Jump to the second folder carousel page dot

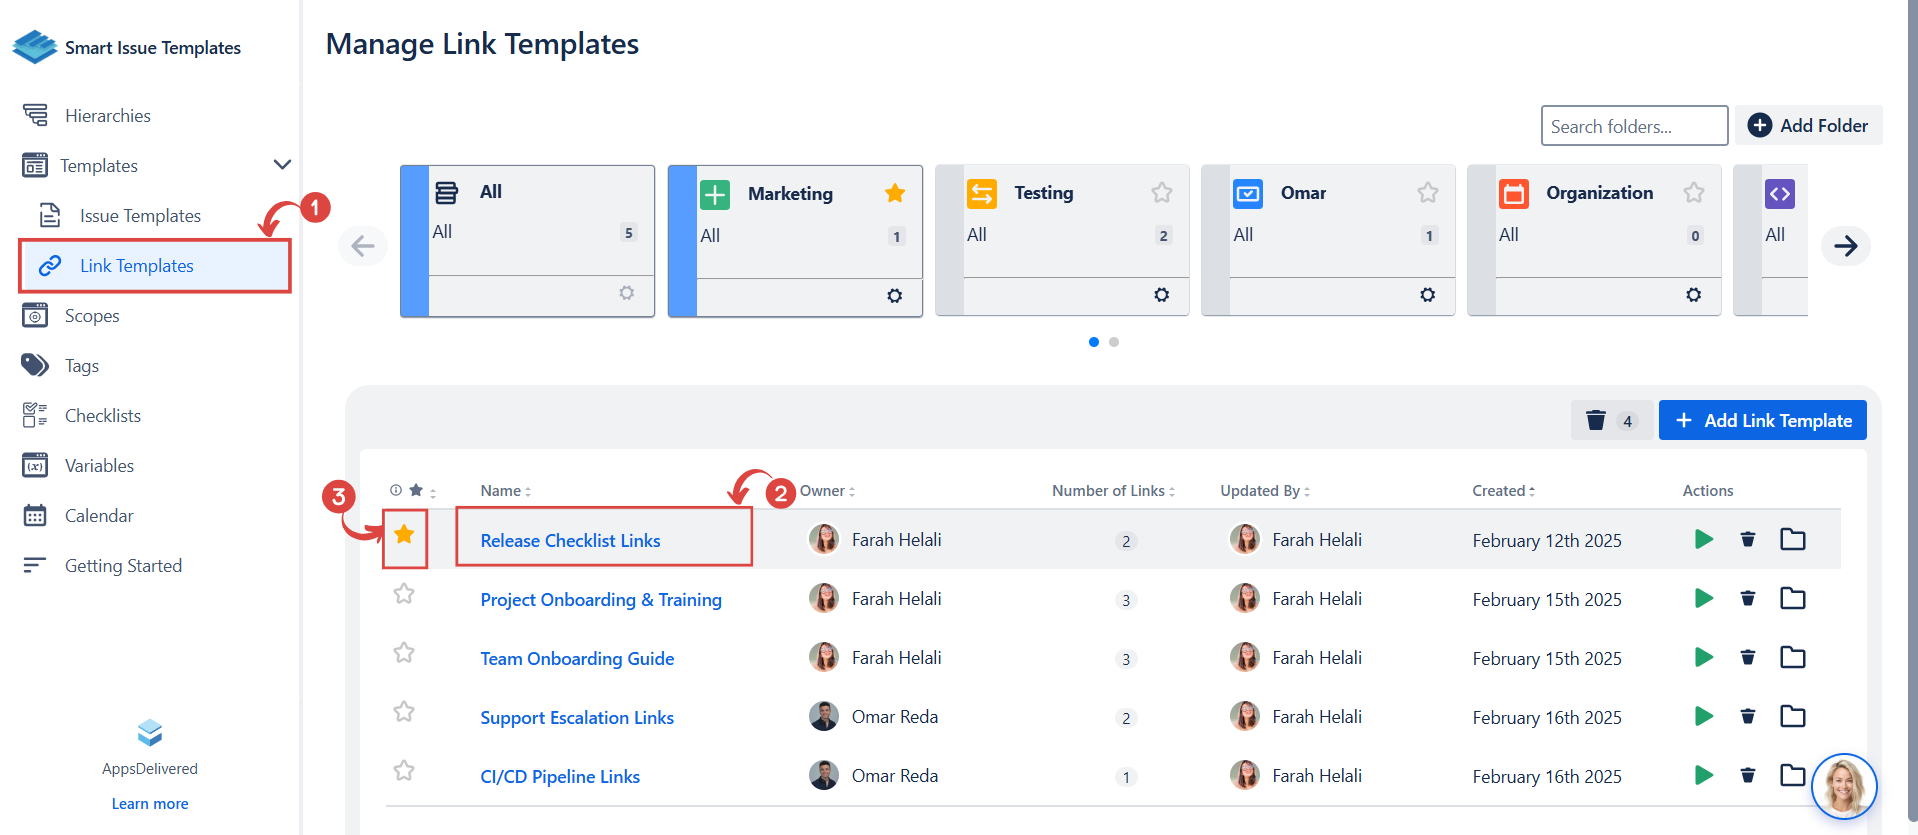coord(1114,342)
